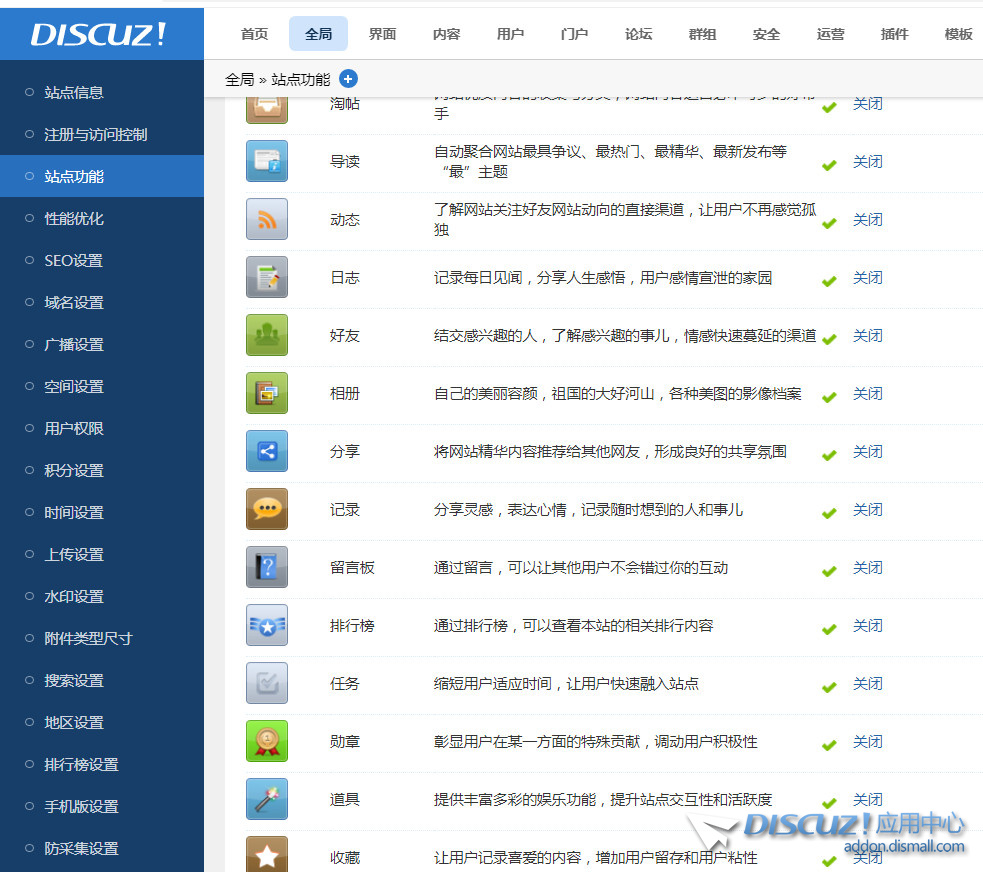Click the Discuz! logo
This screenshot has width=983, height=872.
(x=99, y=35)
